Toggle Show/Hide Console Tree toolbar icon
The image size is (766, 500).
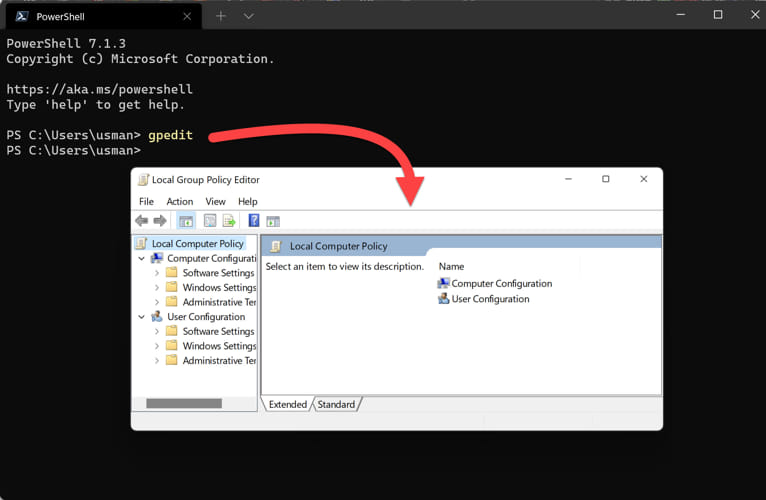186,221
